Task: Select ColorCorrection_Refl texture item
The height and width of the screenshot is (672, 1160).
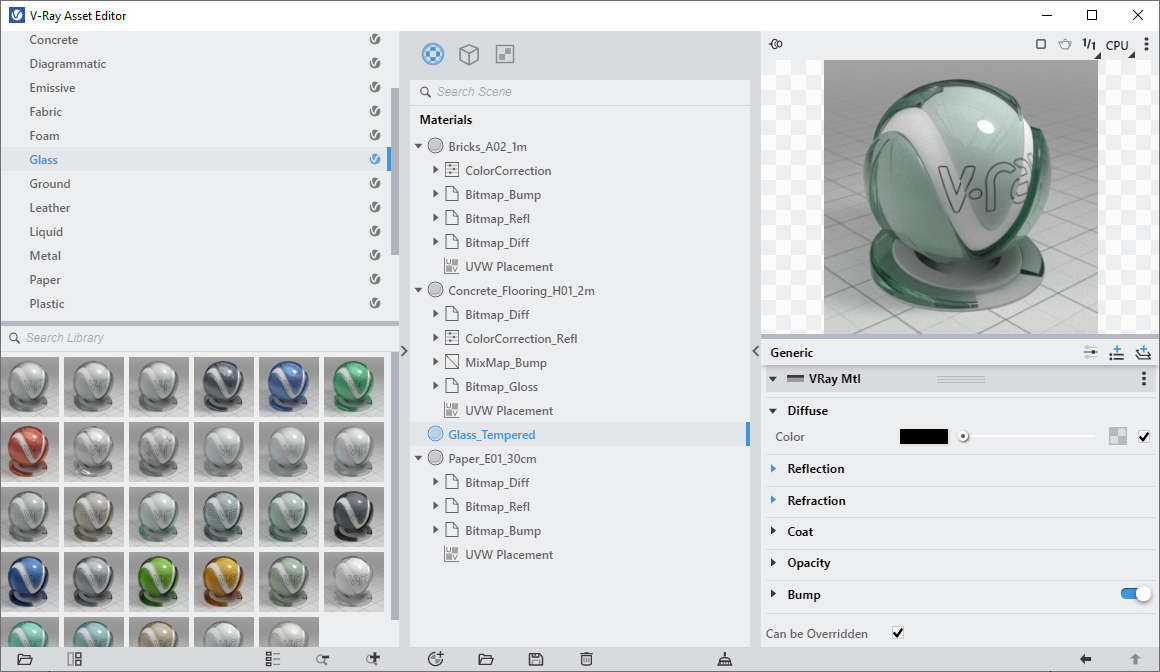Action: [521, 338]
